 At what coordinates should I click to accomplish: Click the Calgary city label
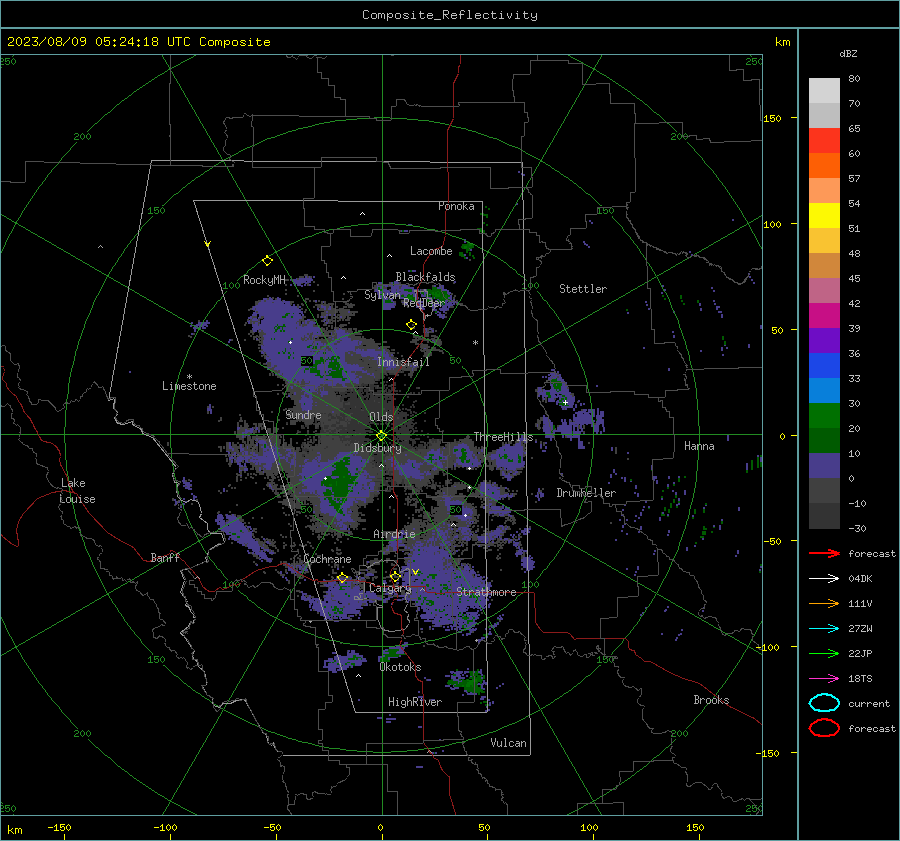pyautogui.click(x=390, y=588)
